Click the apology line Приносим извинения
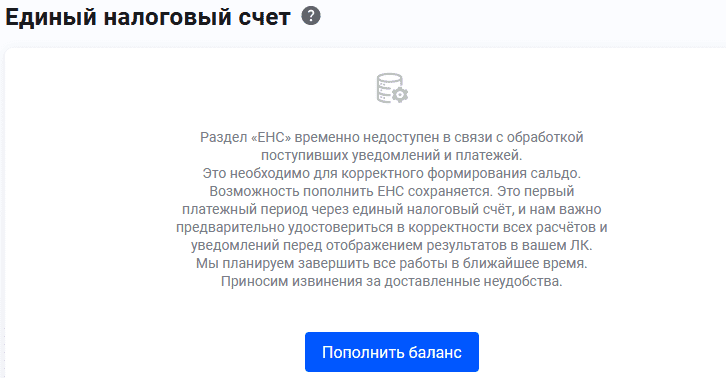 point(392,281)
